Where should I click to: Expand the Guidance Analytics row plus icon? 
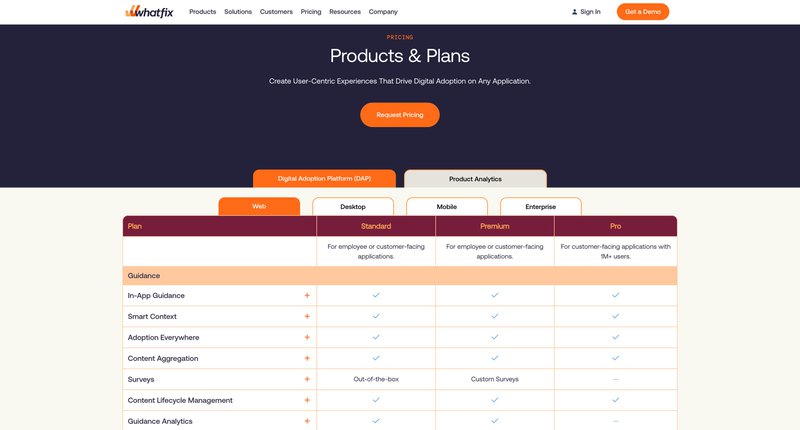(x=307, y=421)
